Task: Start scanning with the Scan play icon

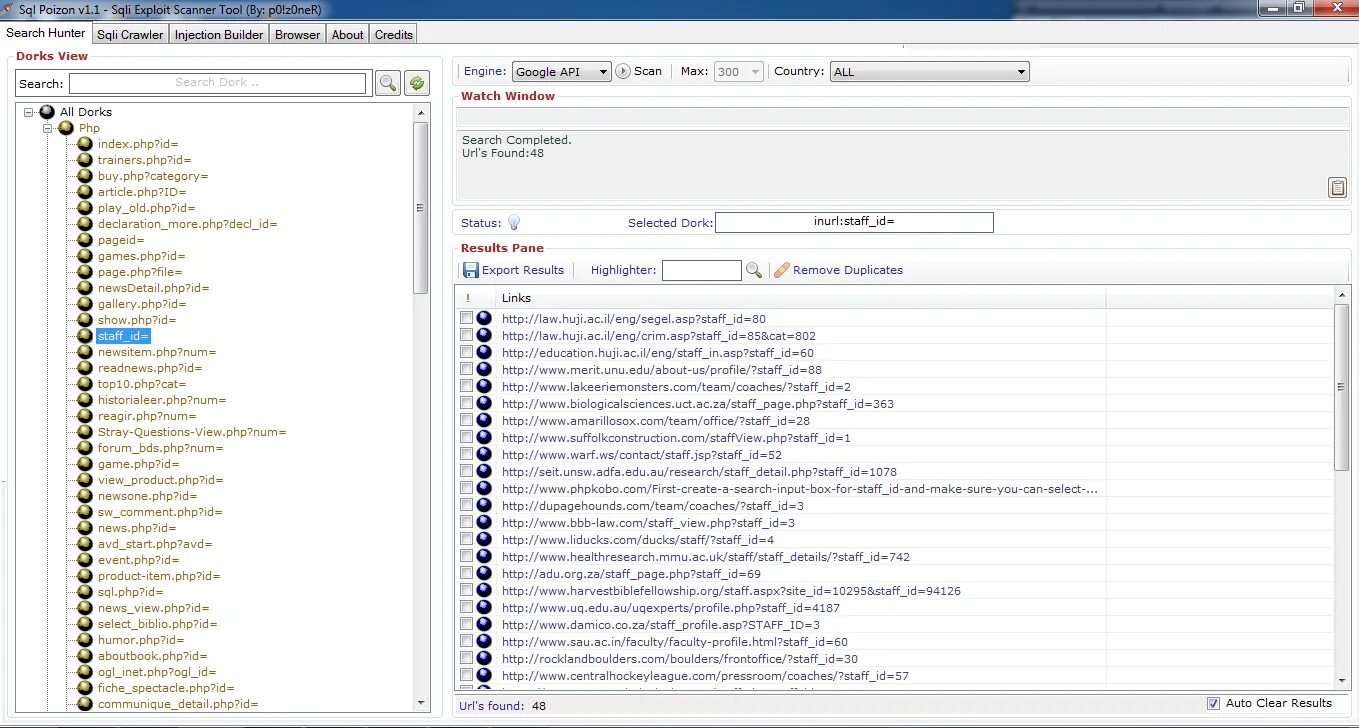Action: click(x=622, y=71)
